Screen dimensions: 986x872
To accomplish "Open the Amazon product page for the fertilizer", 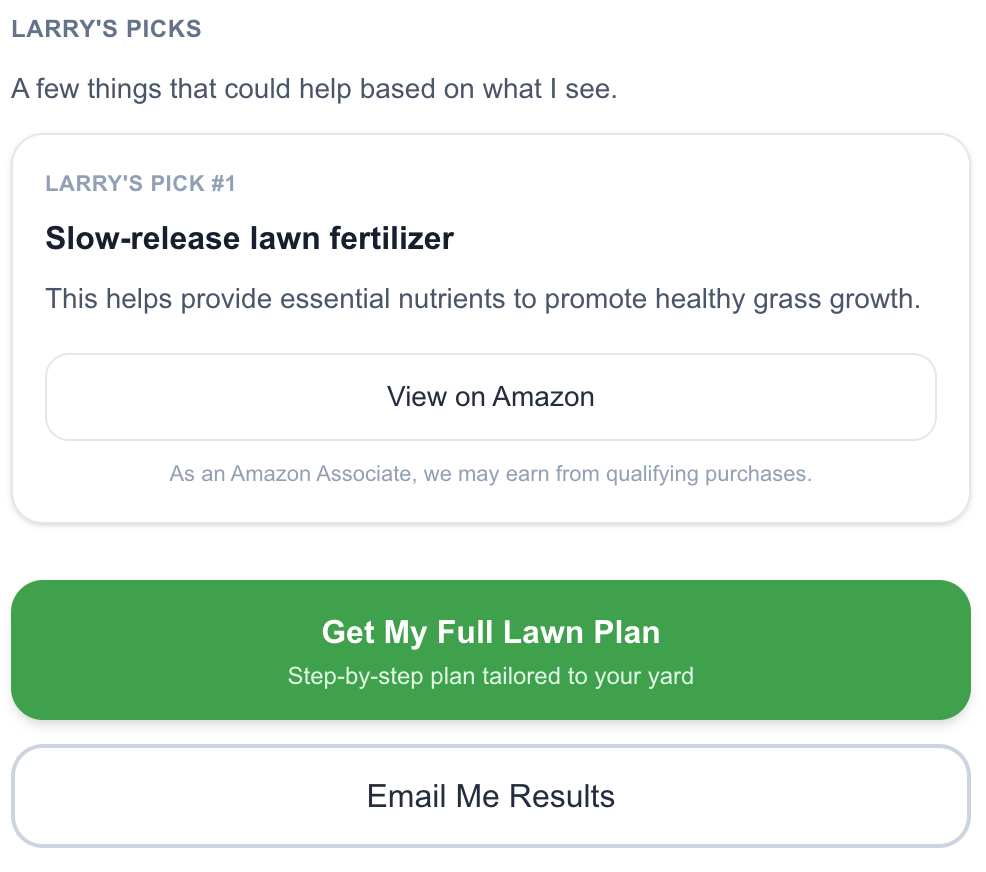I will pos(490,396).
